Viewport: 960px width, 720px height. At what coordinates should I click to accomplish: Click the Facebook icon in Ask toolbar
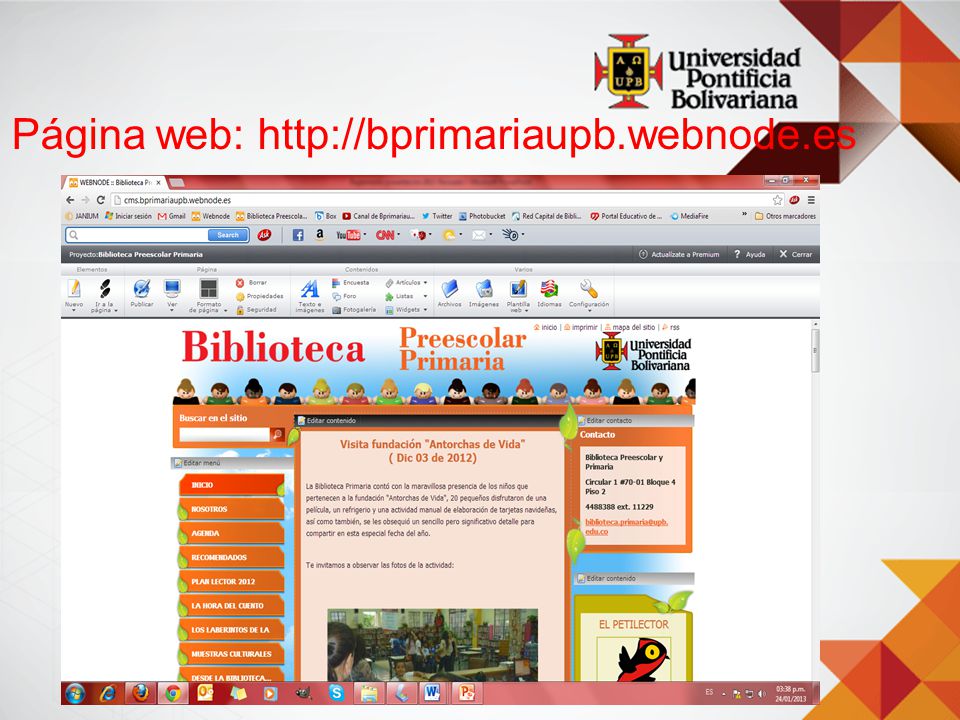click(x=298, y=235)
